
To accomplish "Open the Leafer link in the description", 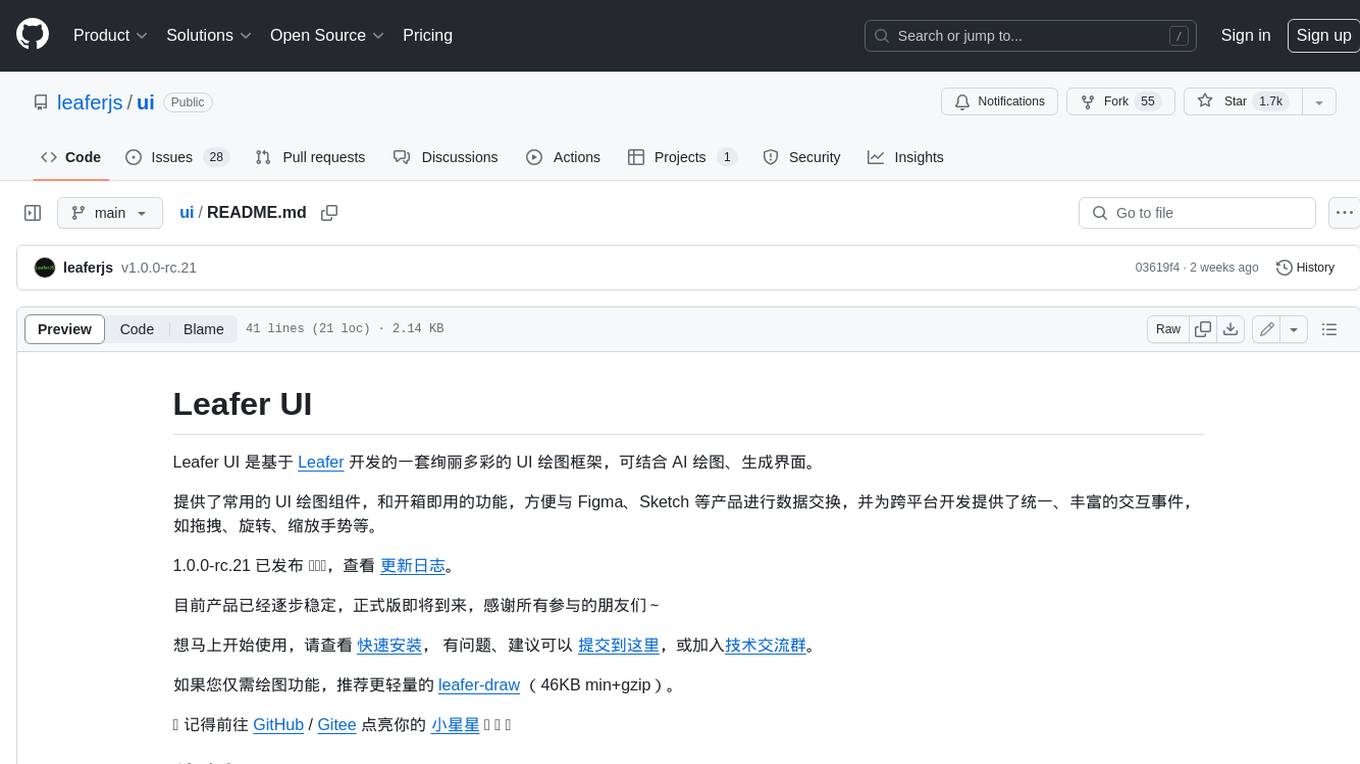I will [321, 462].
